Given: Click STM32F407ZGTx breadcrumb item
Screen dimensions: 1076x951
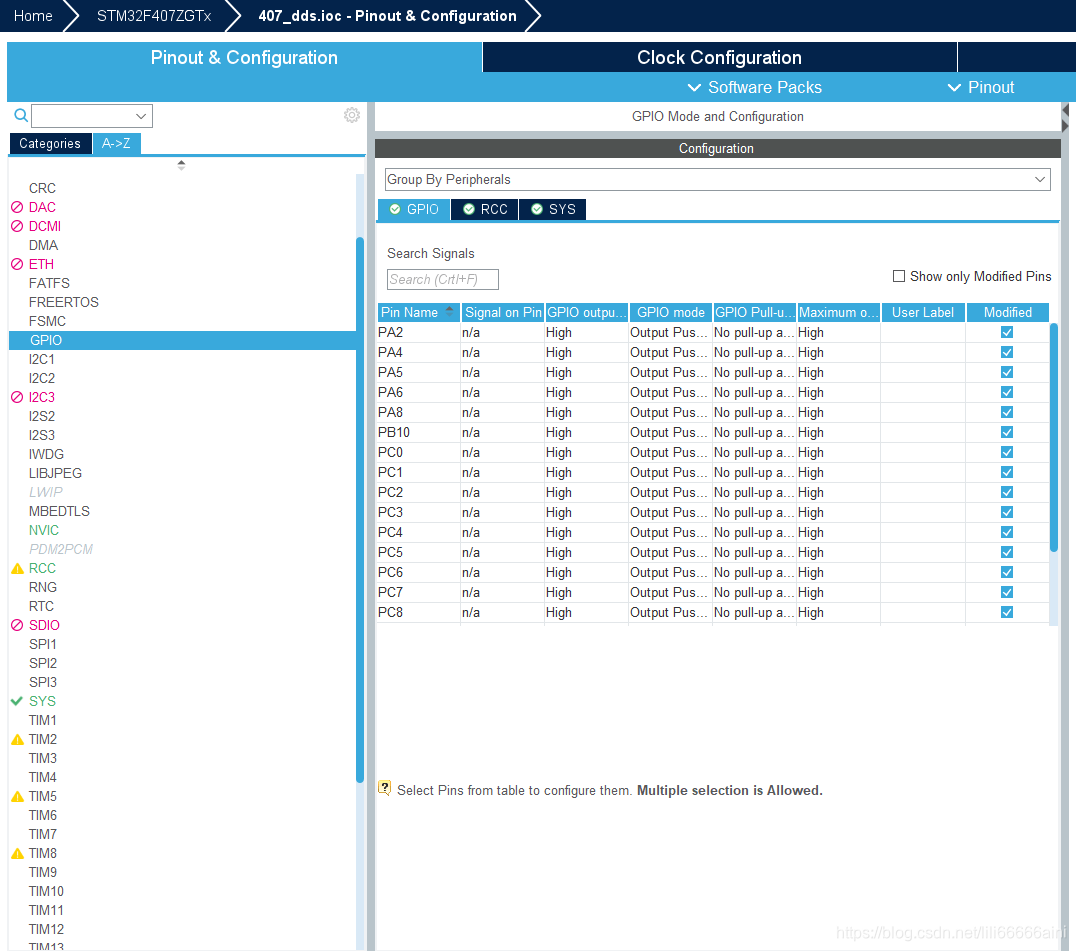Looking at the screenshot, I should coord(154,16).
